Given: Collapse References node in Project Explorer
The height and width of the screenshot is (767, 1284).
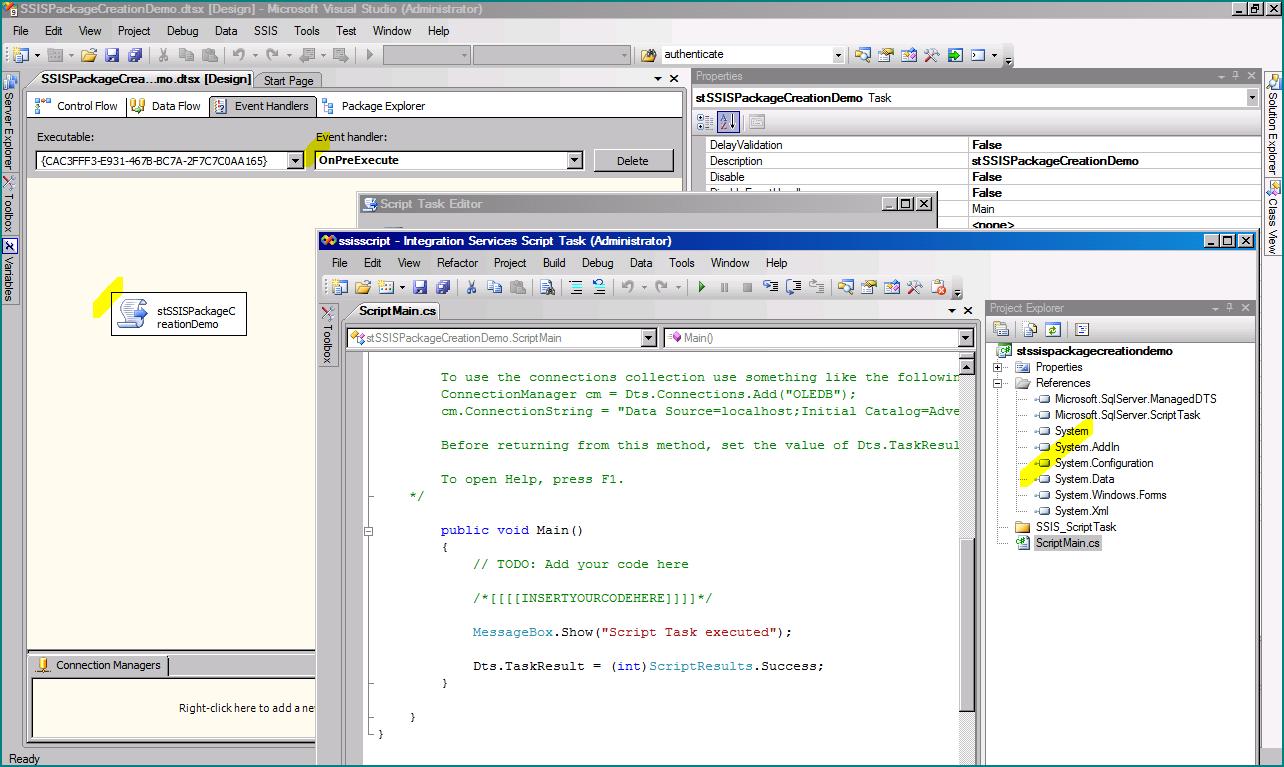Looking at the screenshot, I should click(997, 383).
